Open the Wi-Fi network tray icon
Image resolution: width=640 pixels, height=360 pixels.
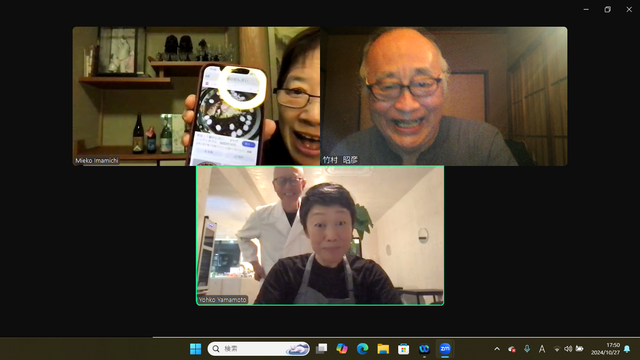pos(557,349)
